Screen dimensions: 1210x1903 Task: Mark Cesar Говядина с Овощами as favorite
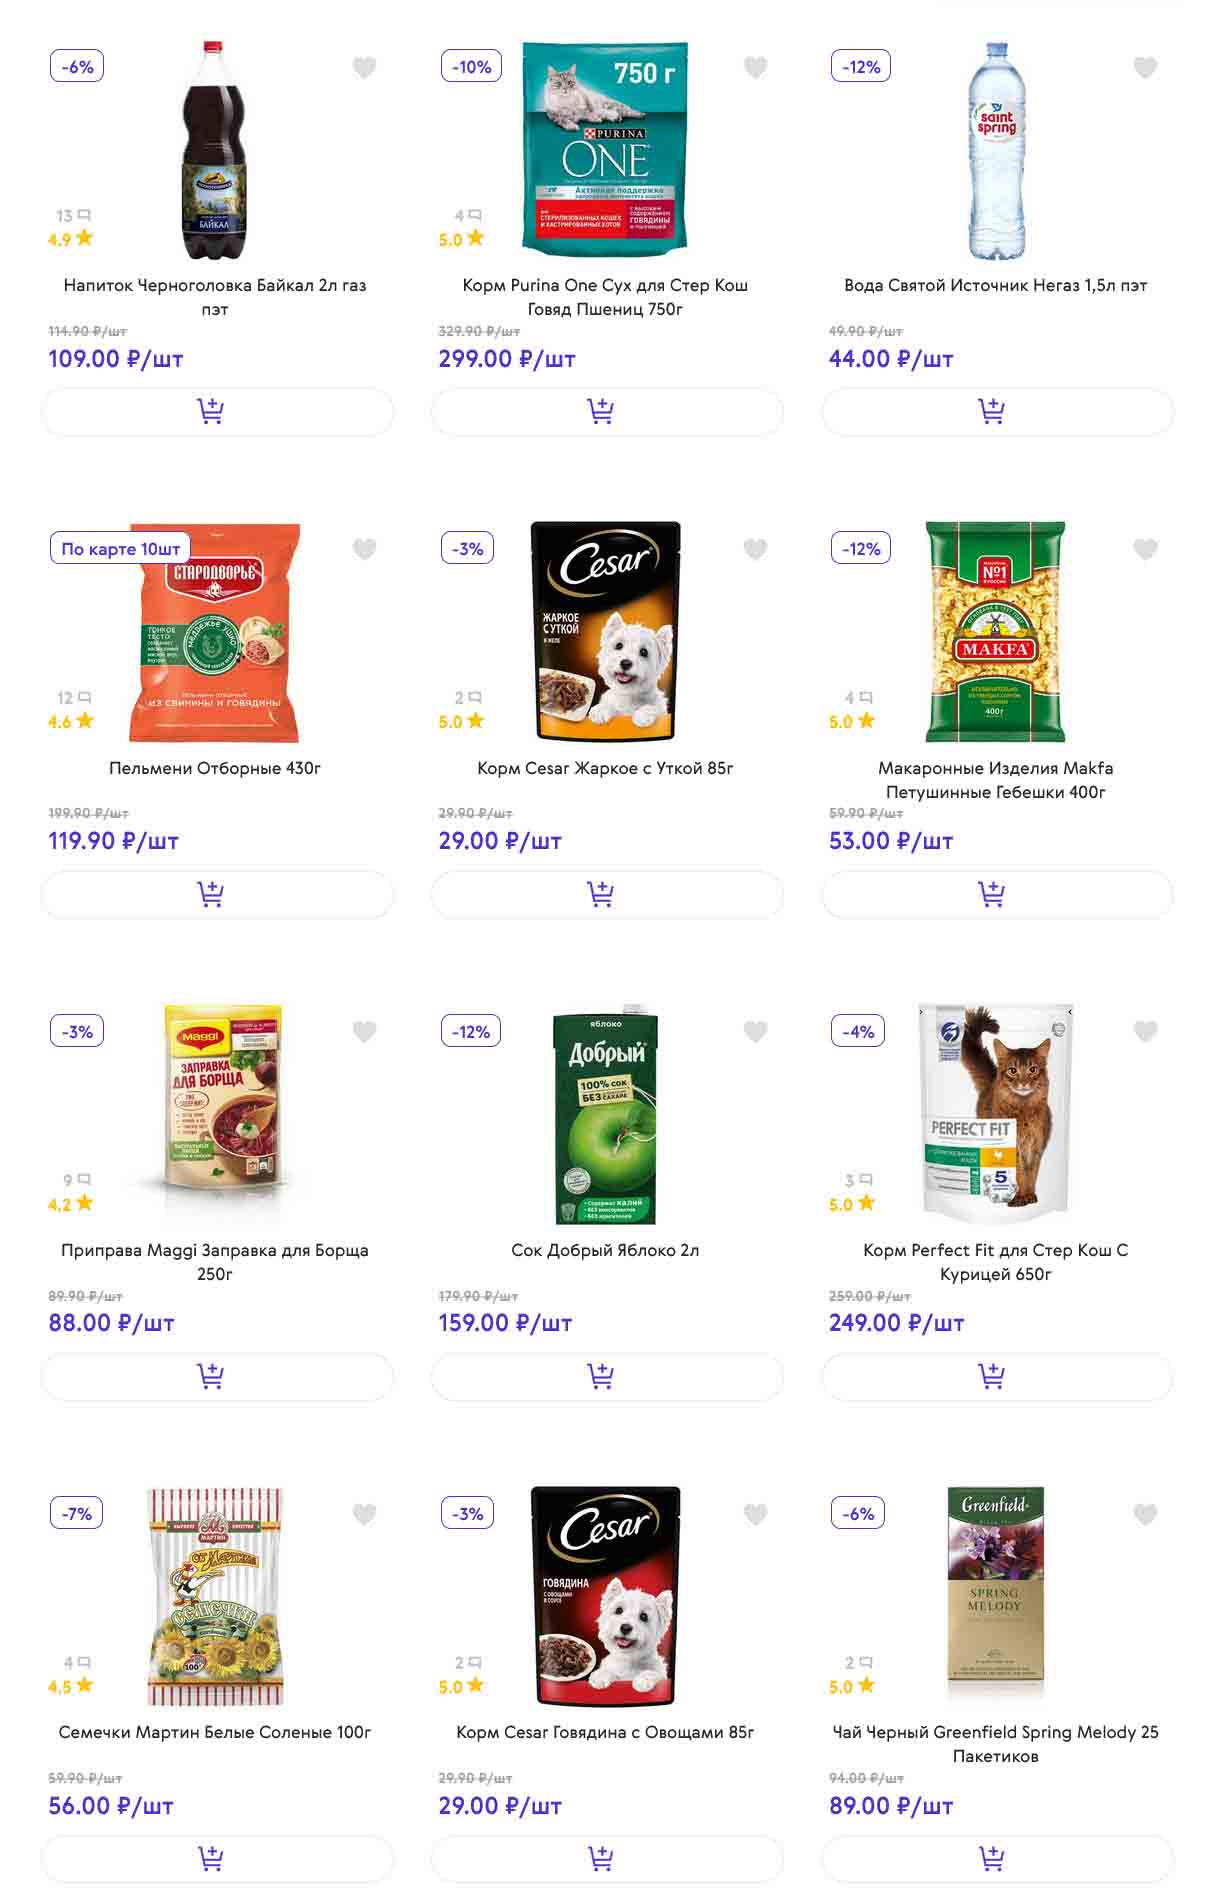[x=755, y=1514]
